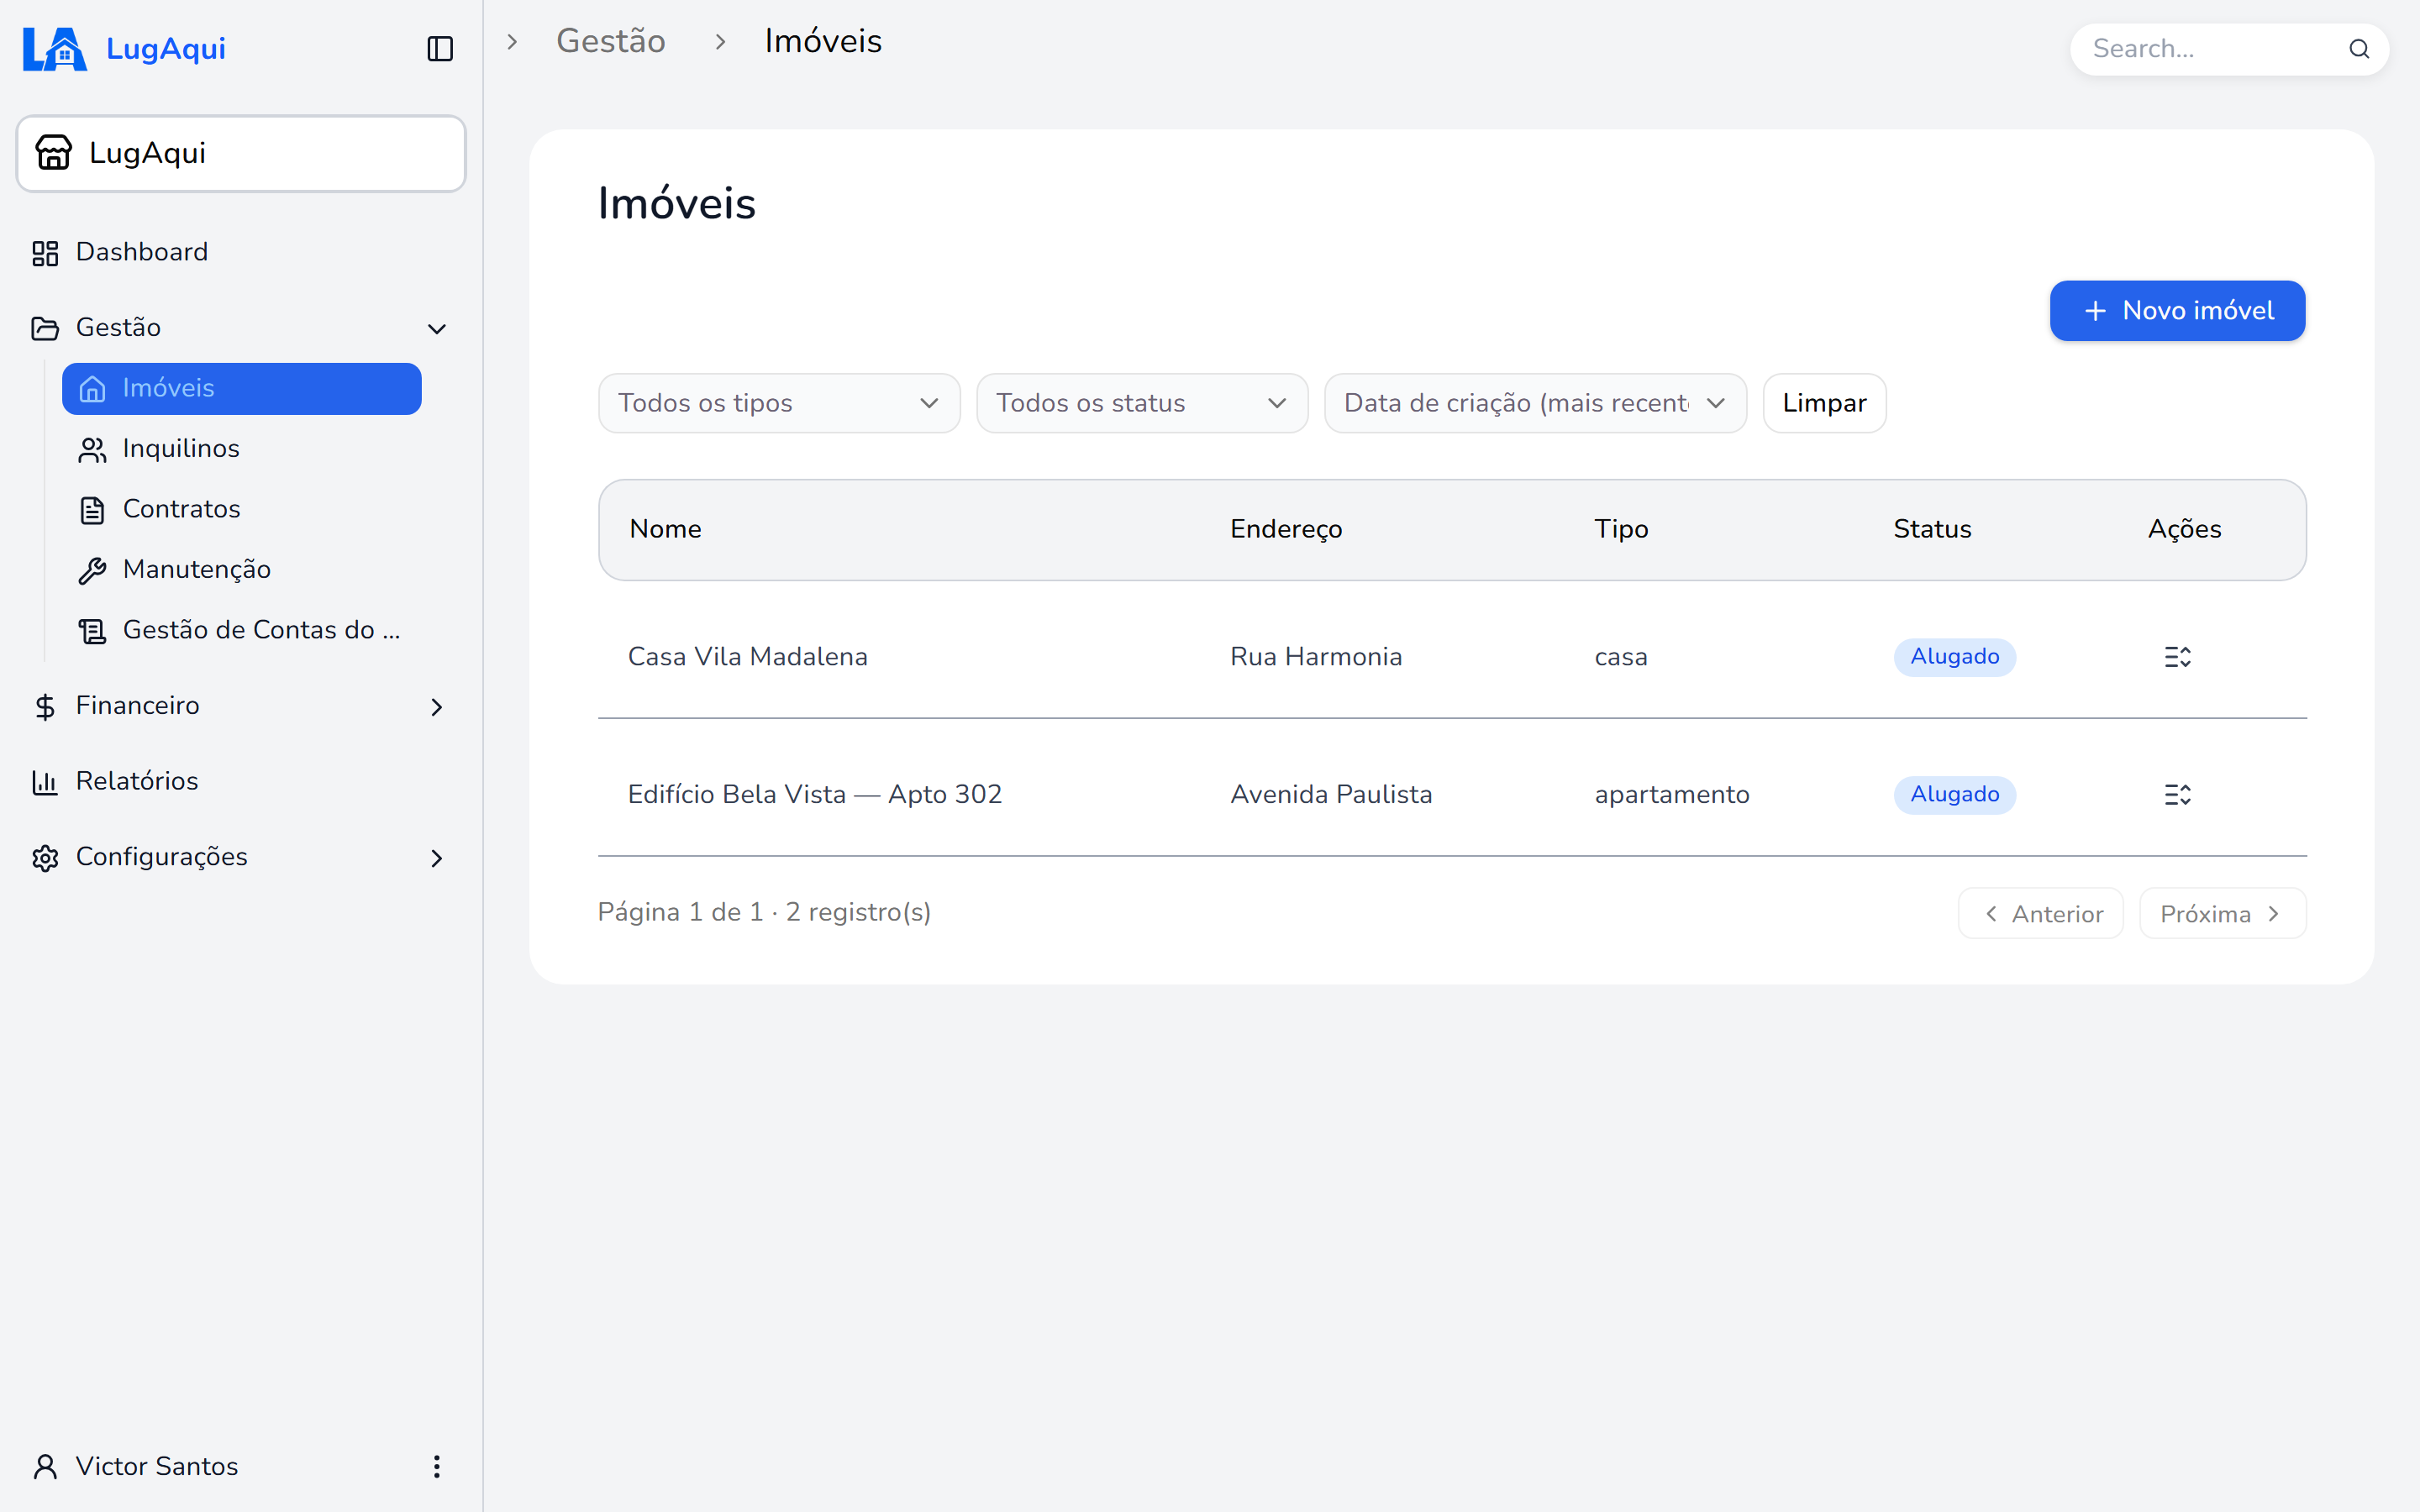Click the Limpar filters button
This screenshot has height=1512, width=2420.
pos(1824,403)
